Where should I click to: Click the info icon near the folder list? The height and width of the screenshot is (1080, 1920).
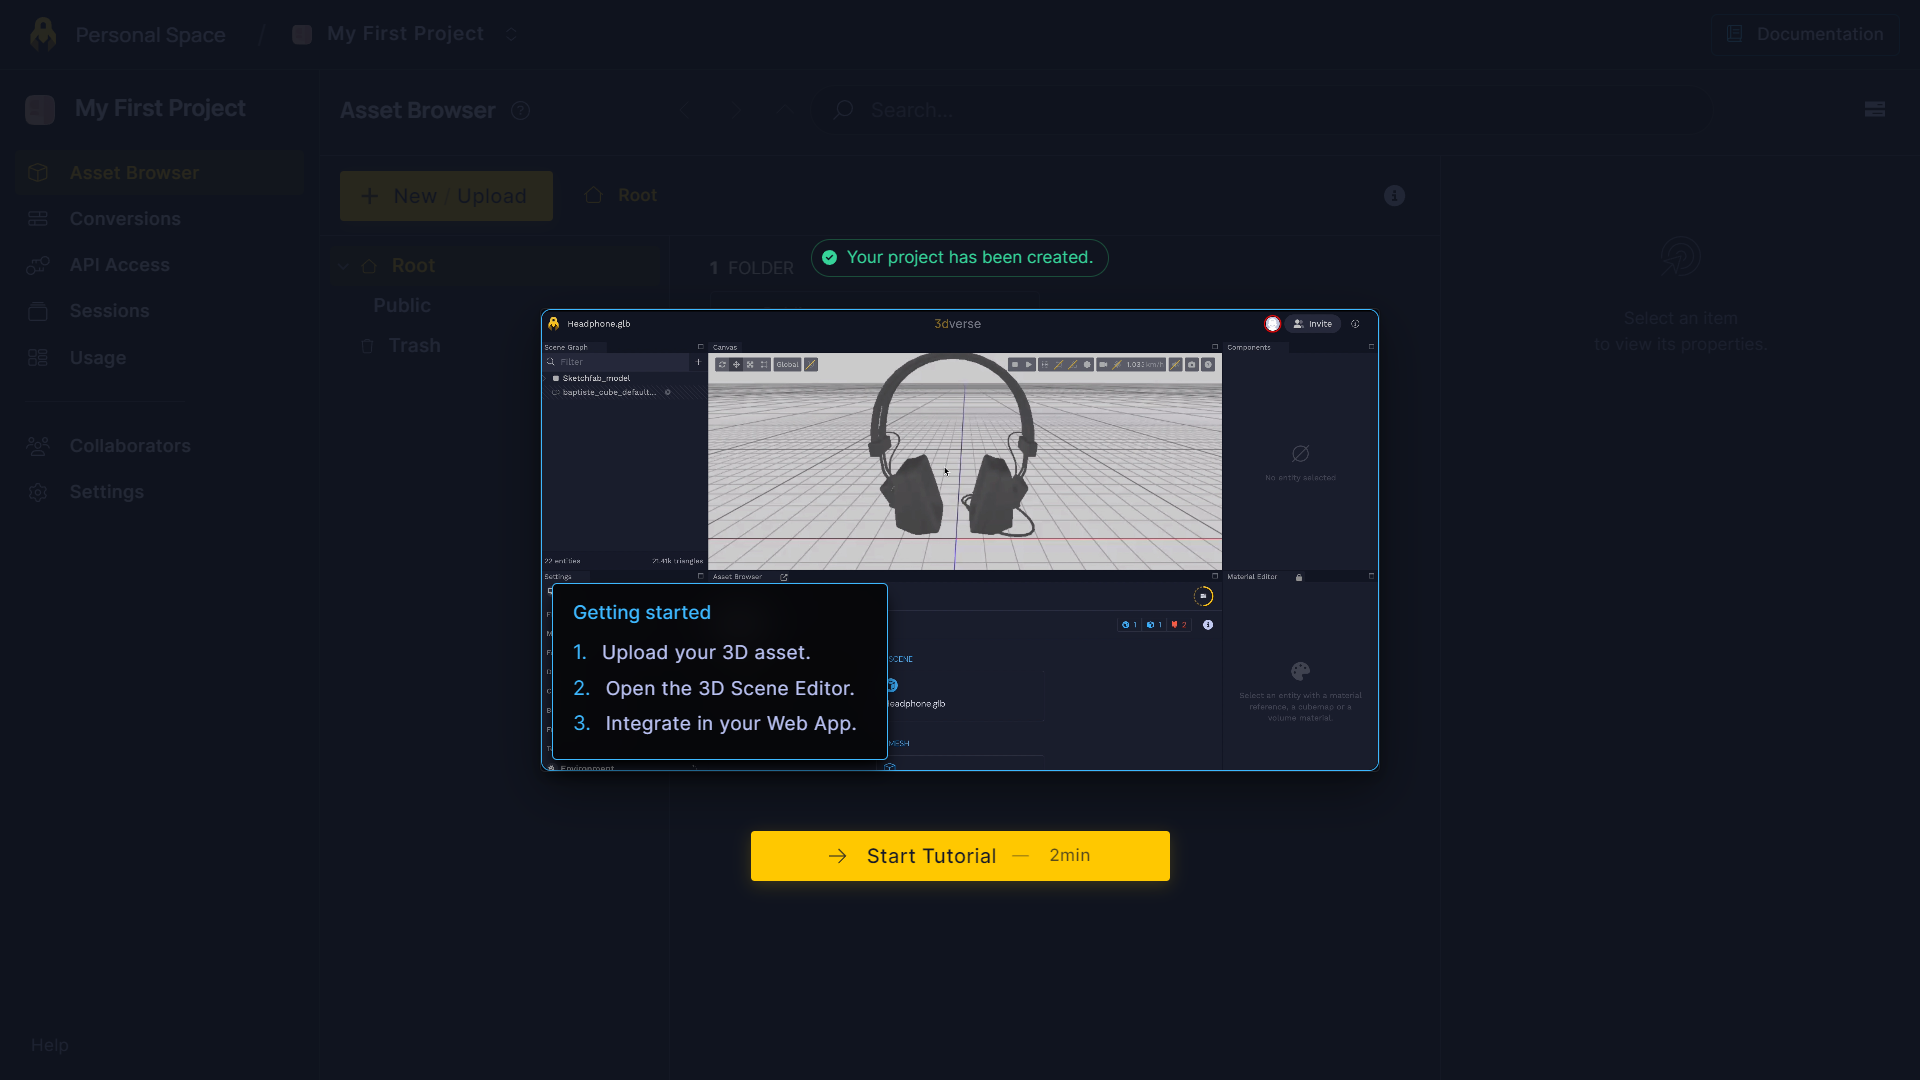pyautogui.click(x=1394, y=196)
